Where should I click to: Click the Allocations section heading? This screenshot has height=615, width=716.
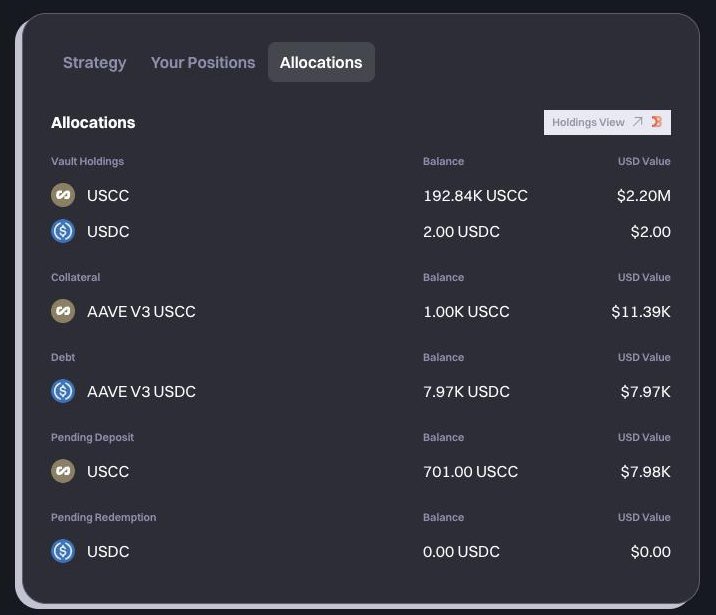click(93, 122)
